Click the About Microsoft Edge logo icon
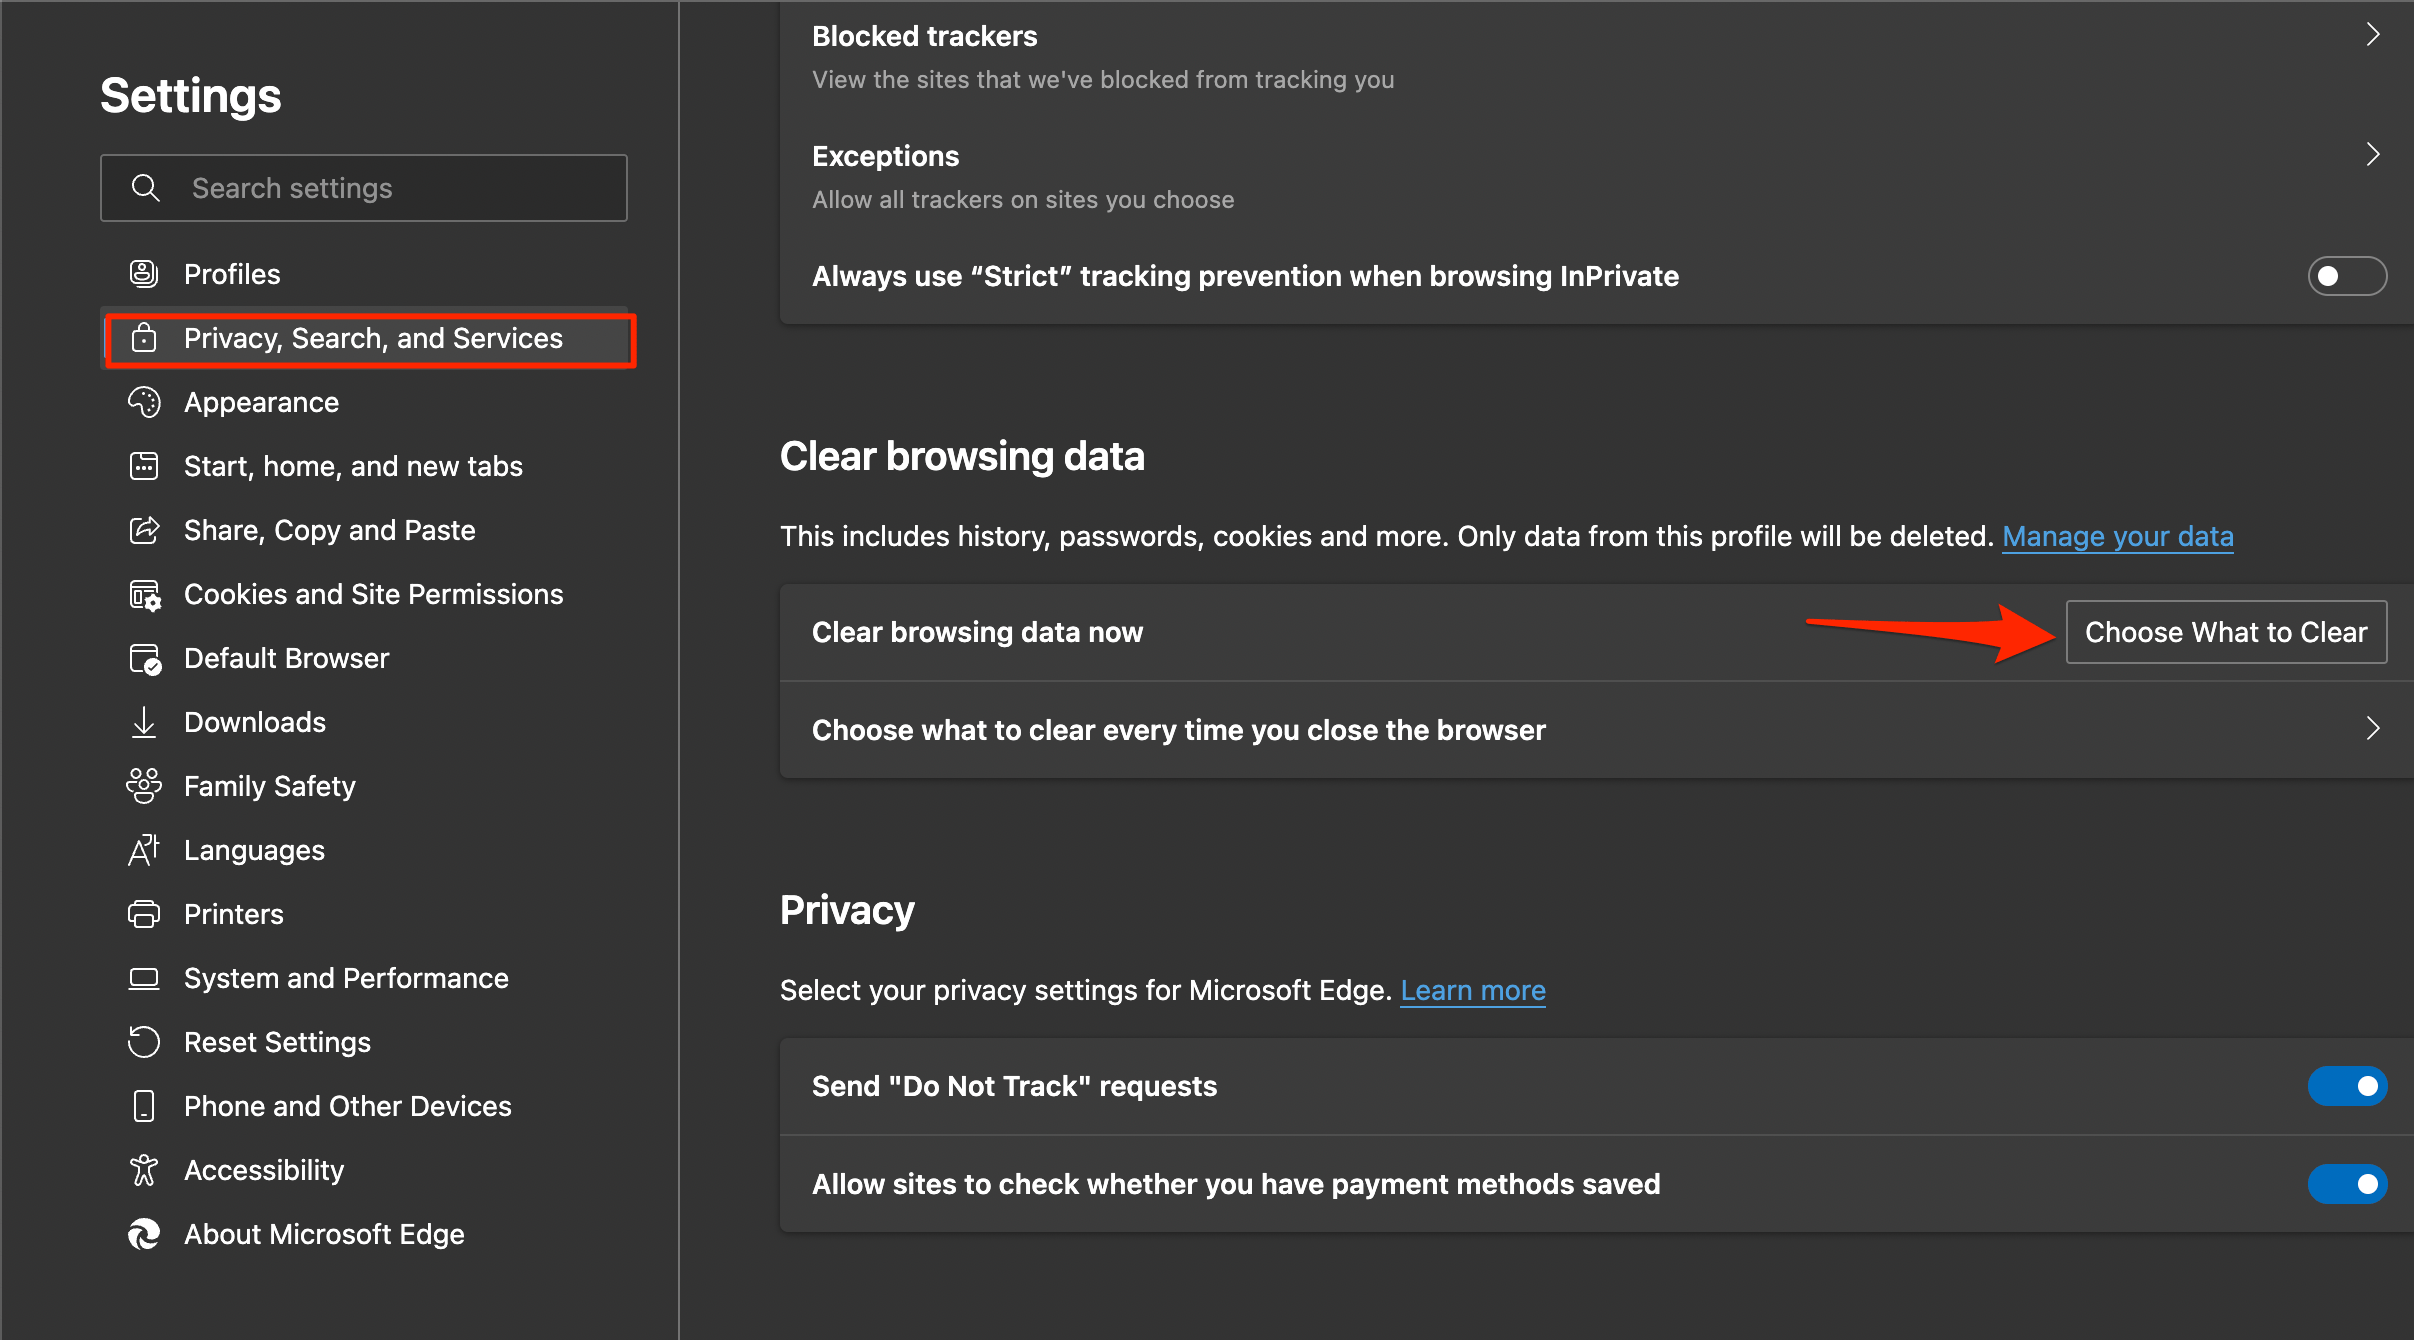This screenshot has height=1340, width=2414. [144, 1234]
